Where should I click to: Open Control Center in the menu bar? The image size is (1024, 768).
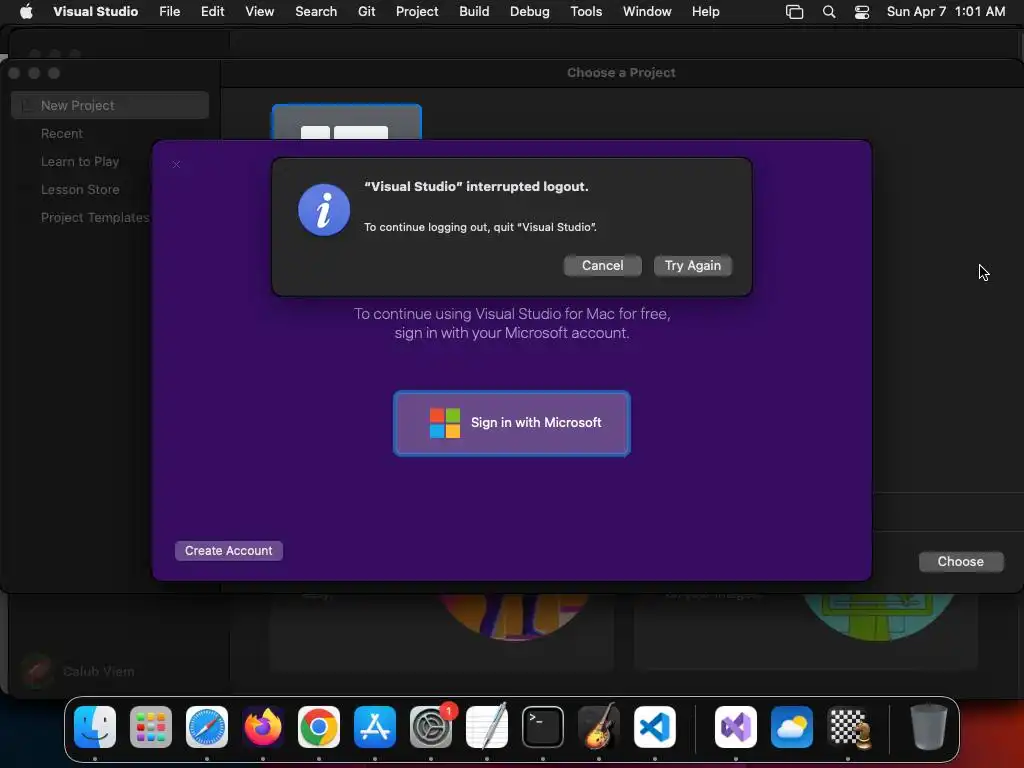862,11
